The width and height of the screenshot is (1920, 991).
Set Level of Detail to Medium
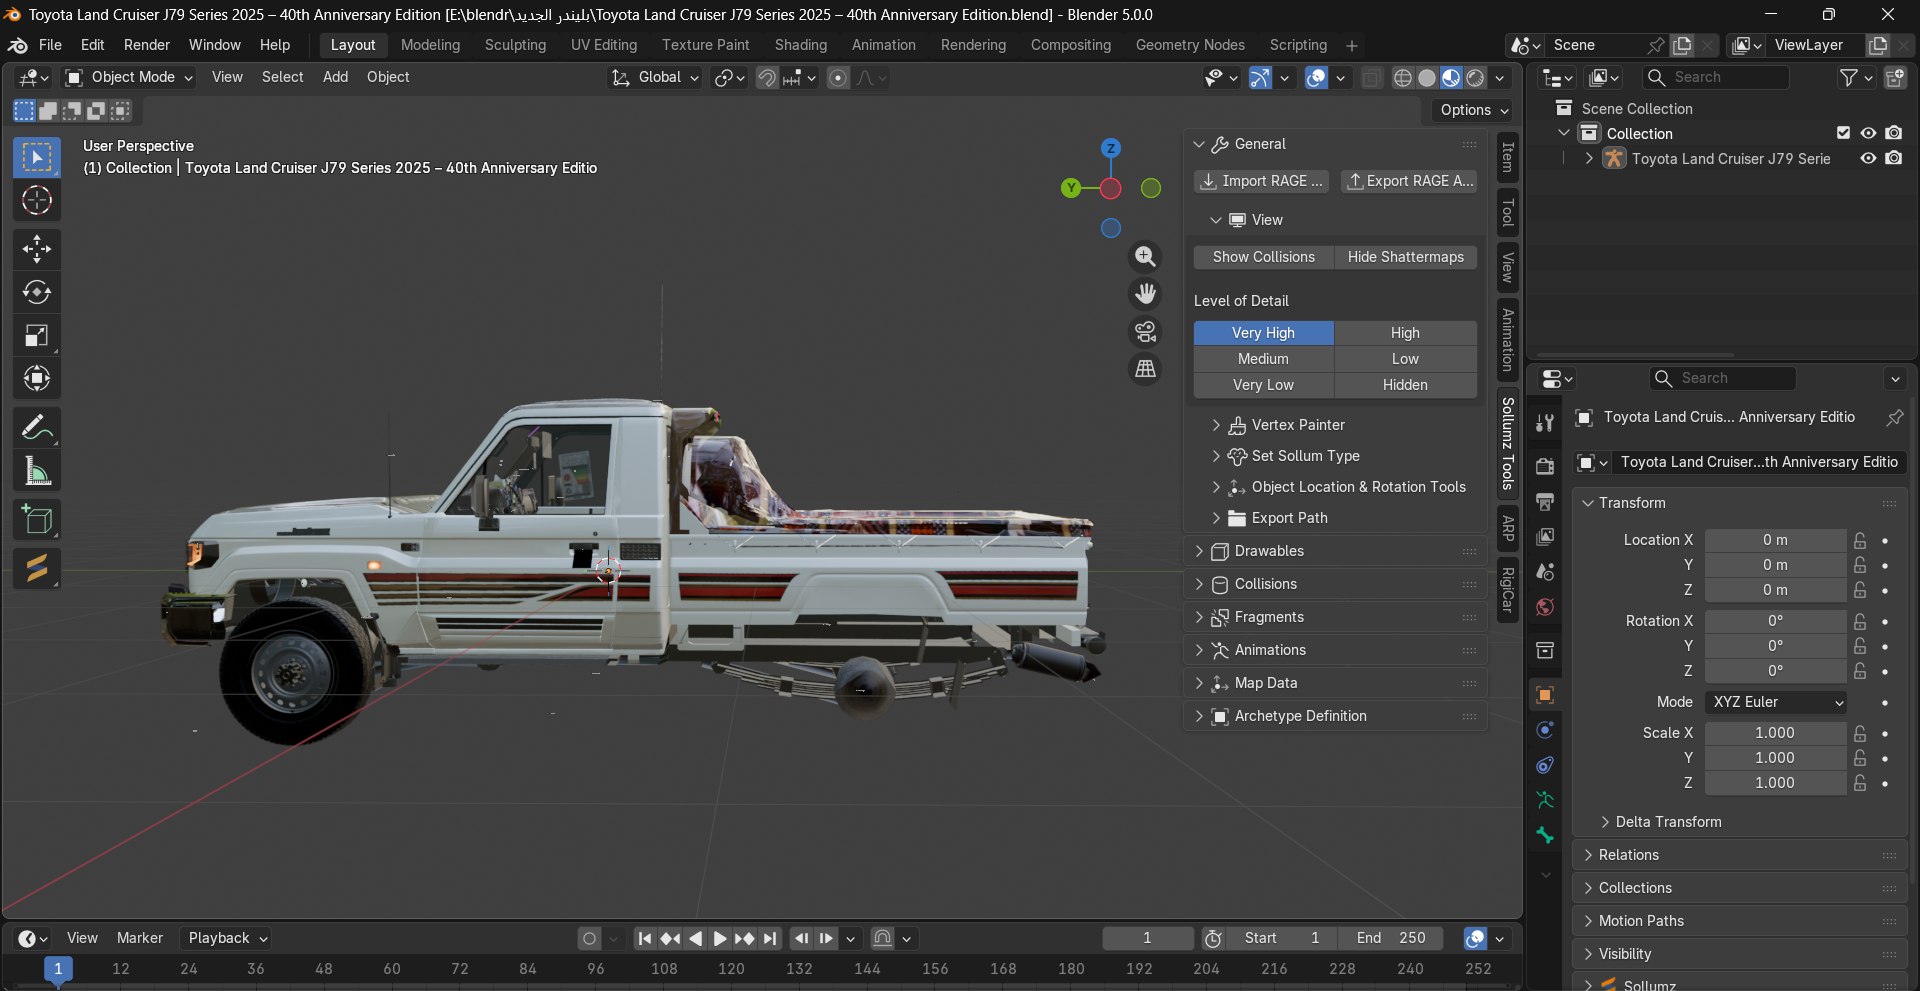1264,359
